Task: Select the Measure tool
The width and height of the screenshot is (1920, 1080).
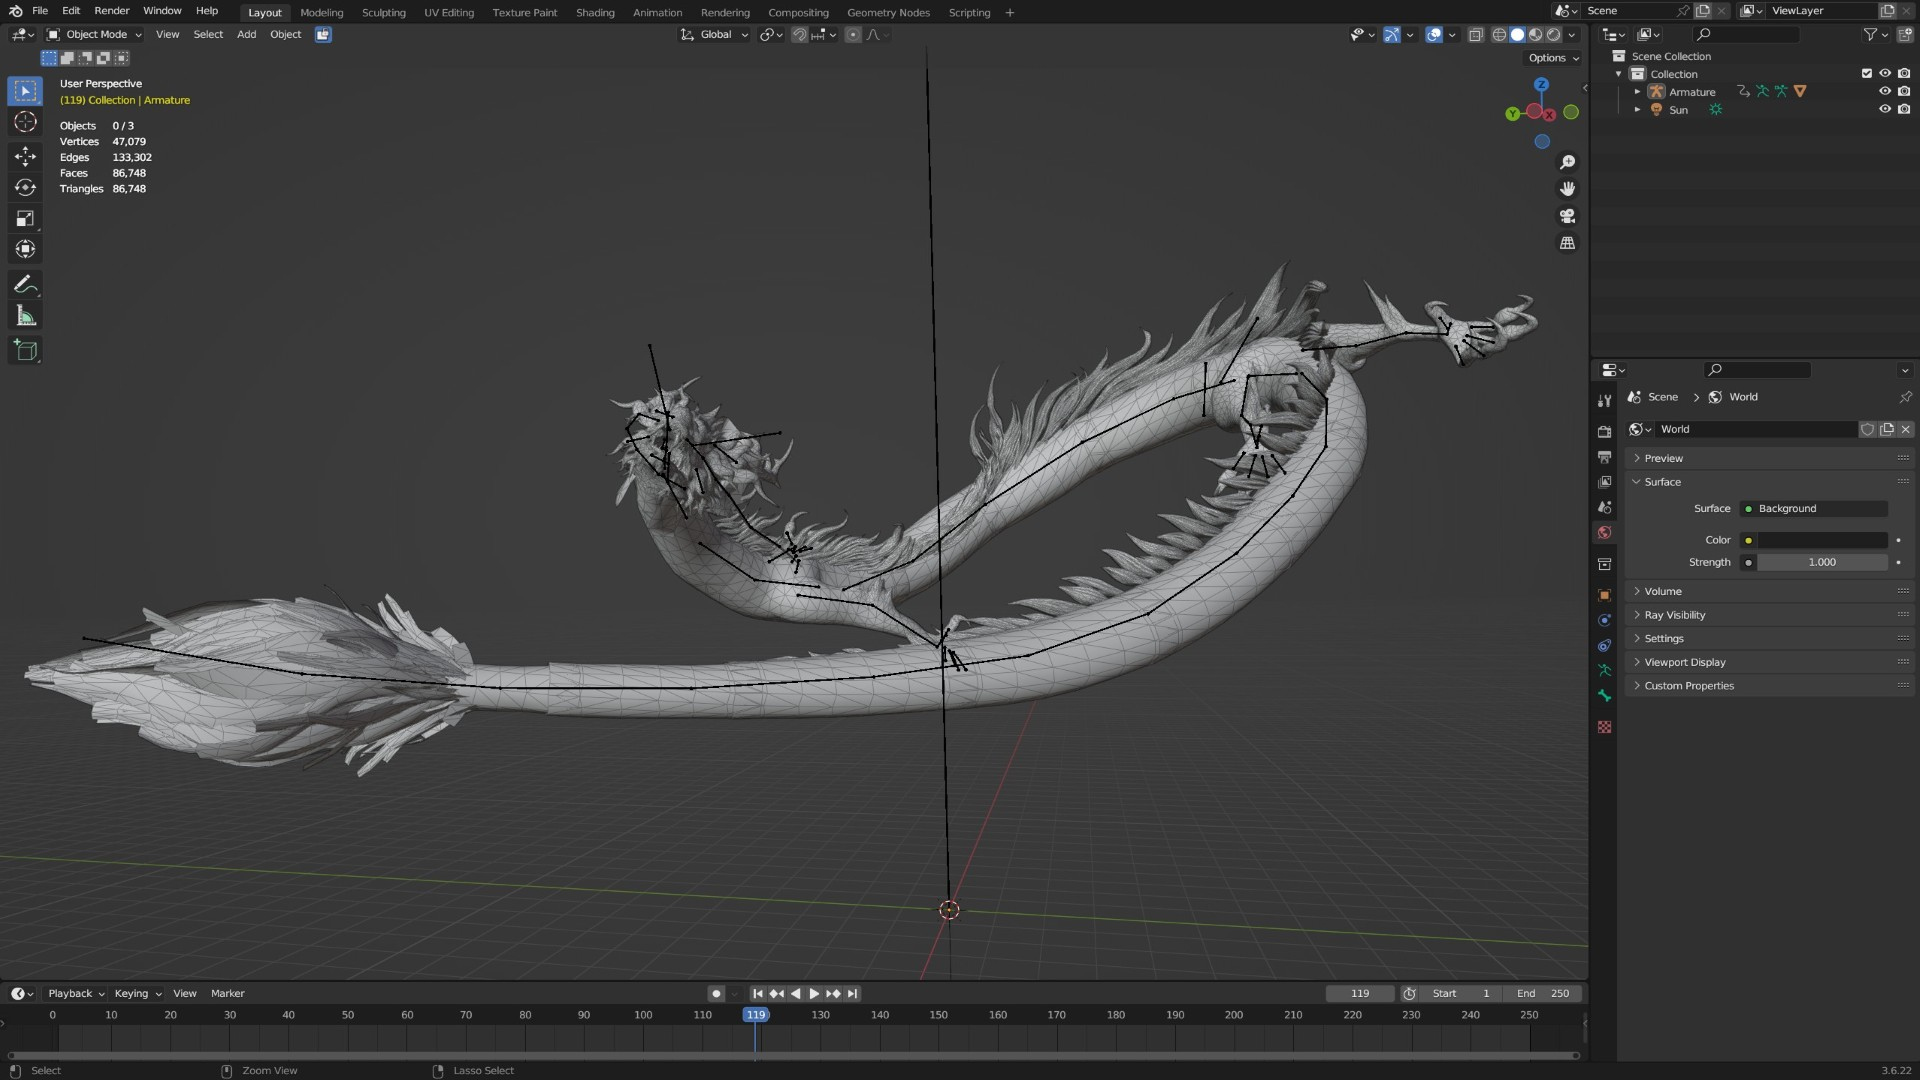Action: (26, 317)
